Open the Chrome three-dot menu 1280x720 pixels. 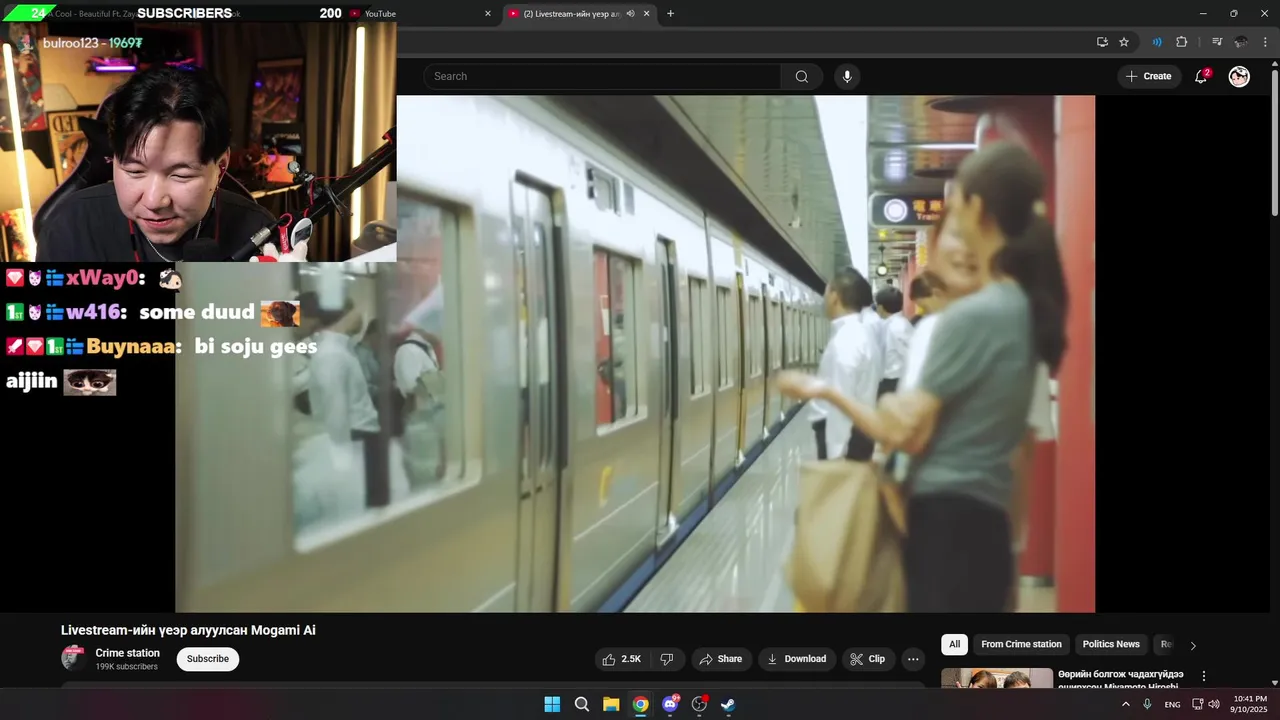tap(1265, 42)
